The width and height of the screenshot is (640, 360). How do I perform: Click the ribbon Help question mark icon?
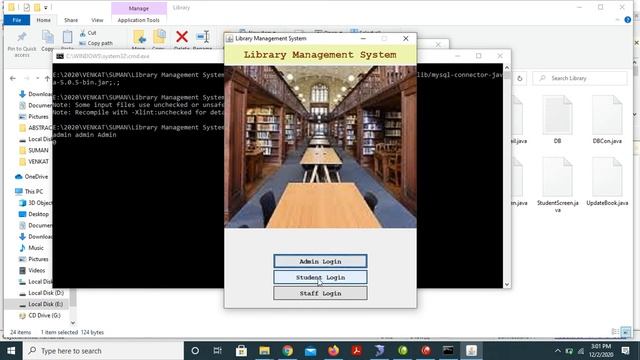[x=628, y=20]
